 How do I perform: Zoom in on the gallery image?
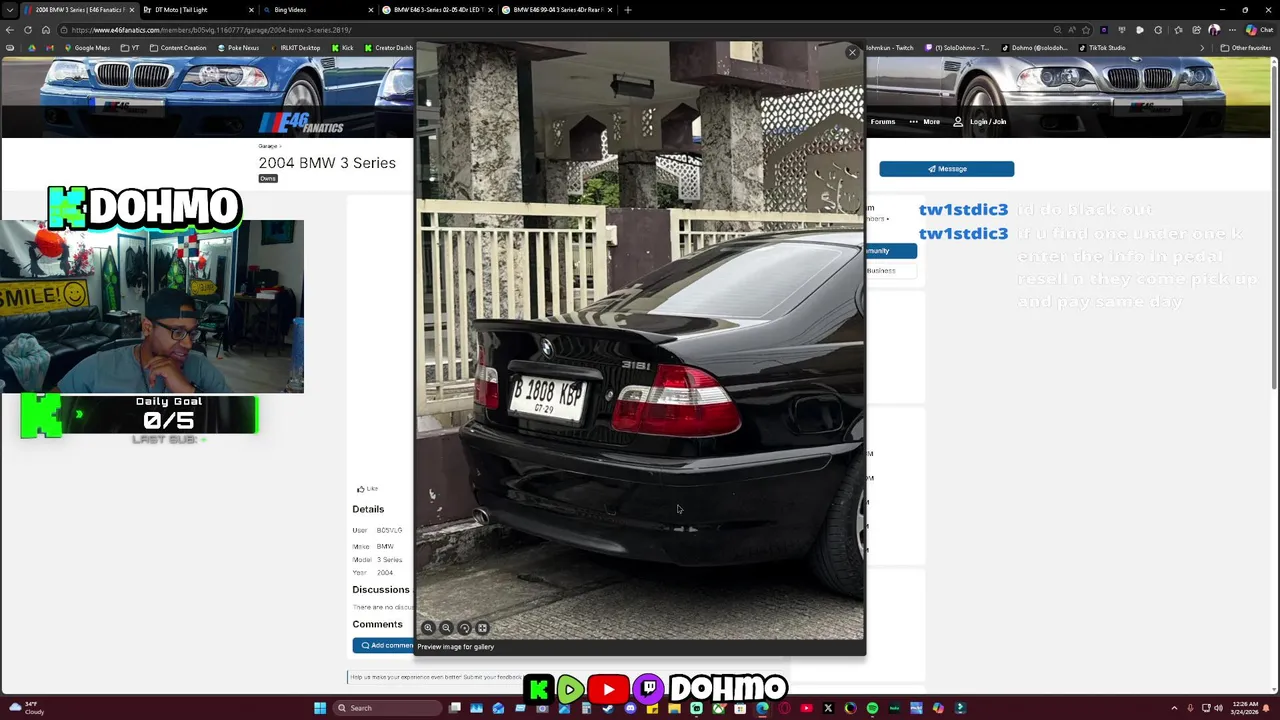428,628
